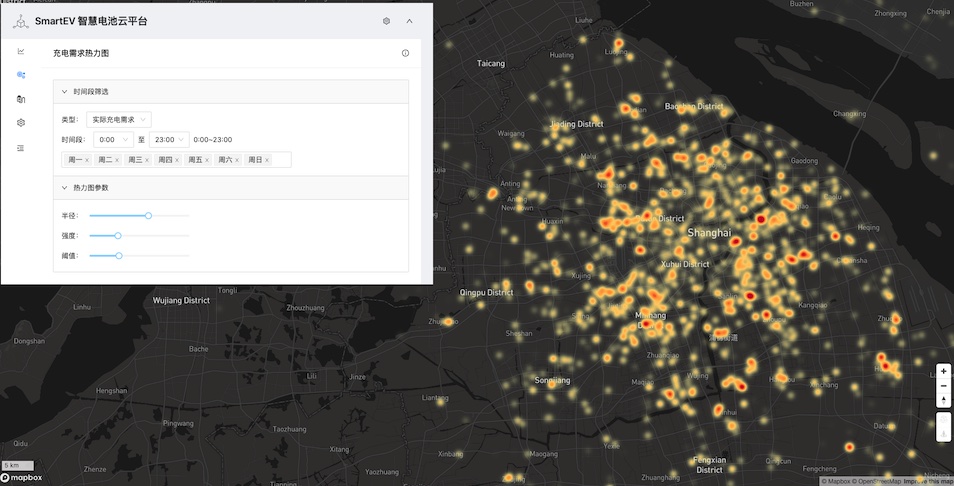
Task: Open the charging station sidebar icon
Action: point(21,99)
